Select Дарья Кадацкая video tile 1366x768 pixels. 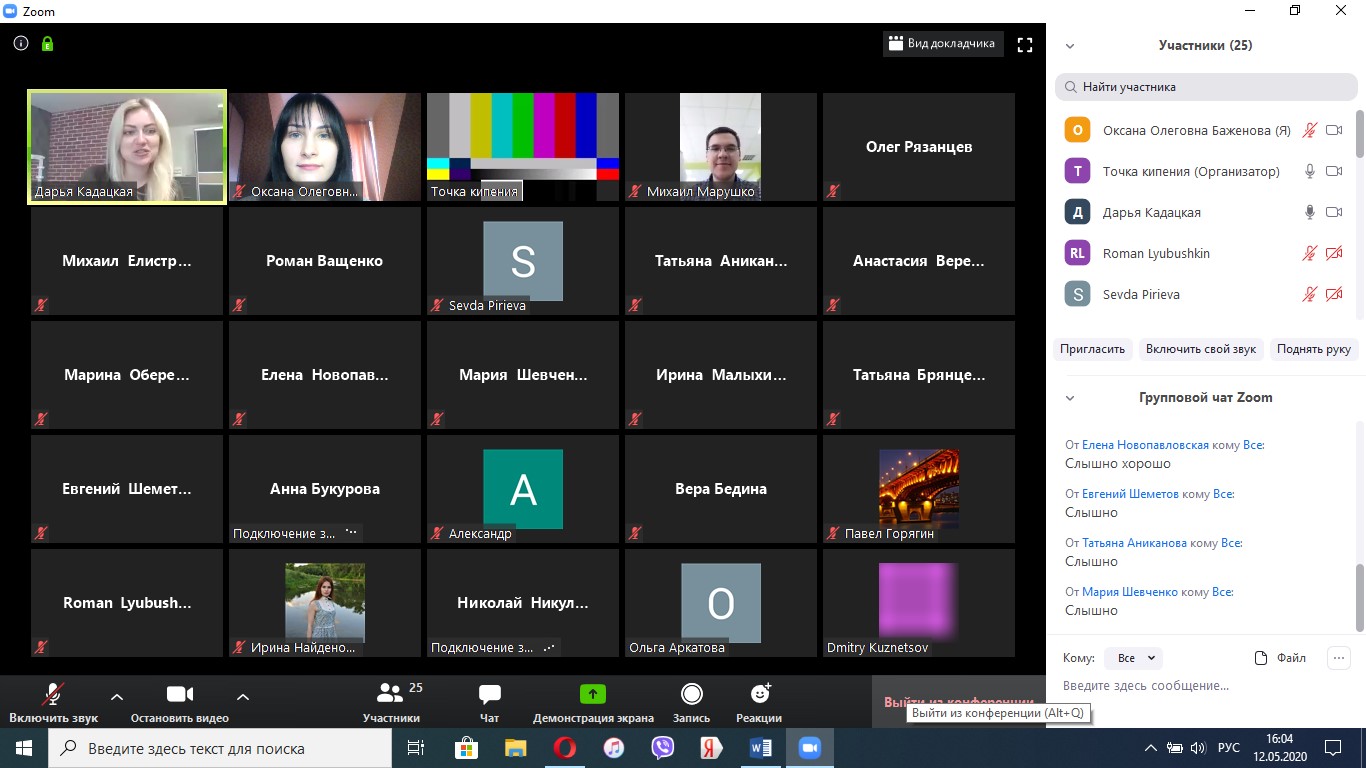127,147
